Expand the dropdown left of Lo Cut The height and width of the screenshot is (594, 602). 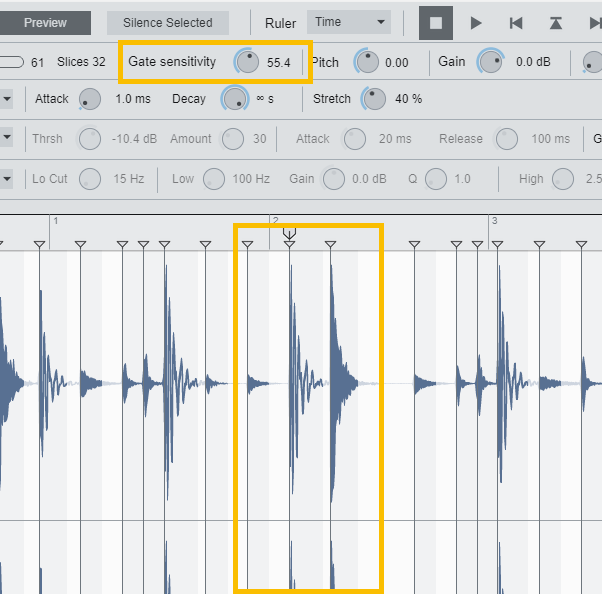(6, 179)
